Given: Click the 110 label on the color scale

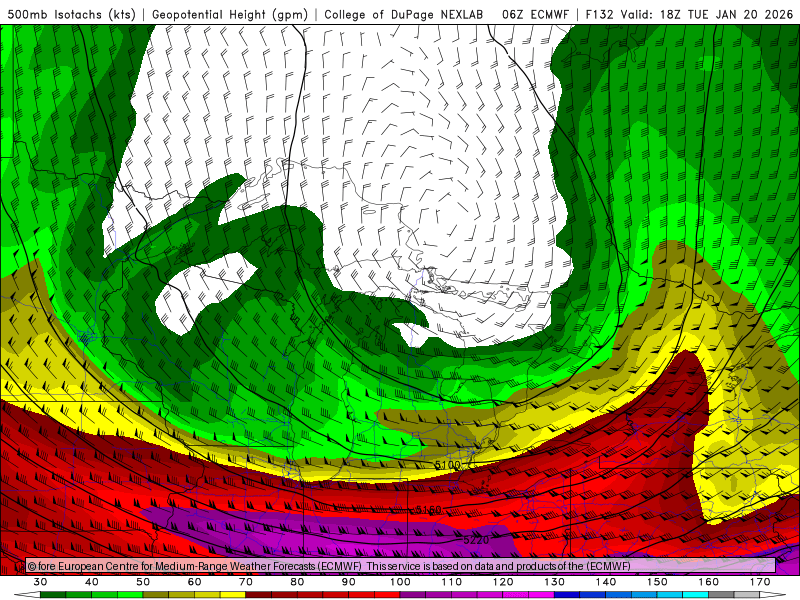Looking at the screenshot, I should [x=452, y=582].
